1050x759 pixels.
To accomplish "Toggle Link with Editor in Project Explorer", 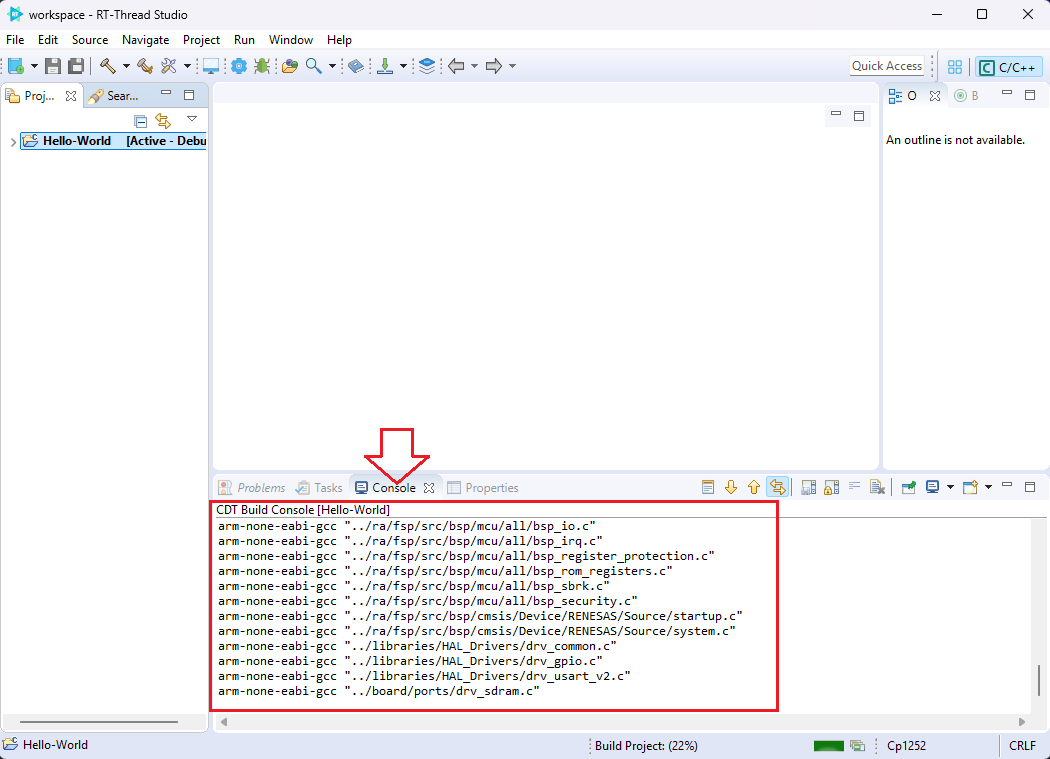I will [163, 120].
